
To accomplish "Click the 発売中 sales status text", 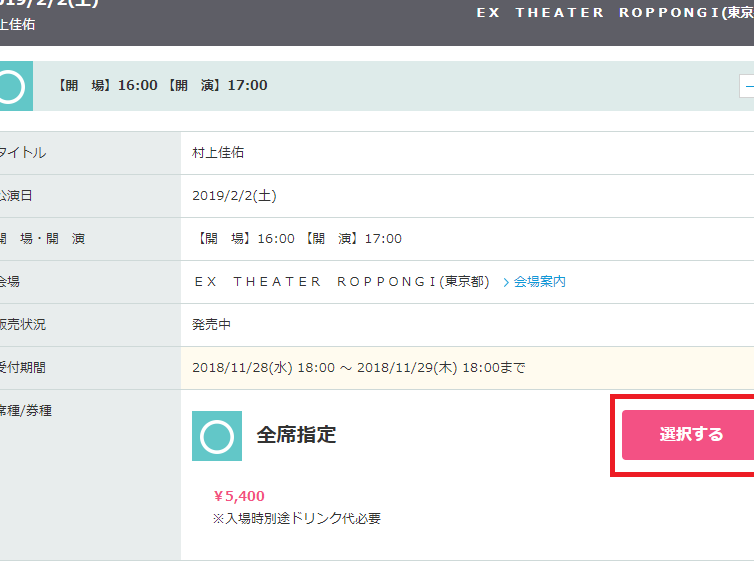I will point(212,325).
